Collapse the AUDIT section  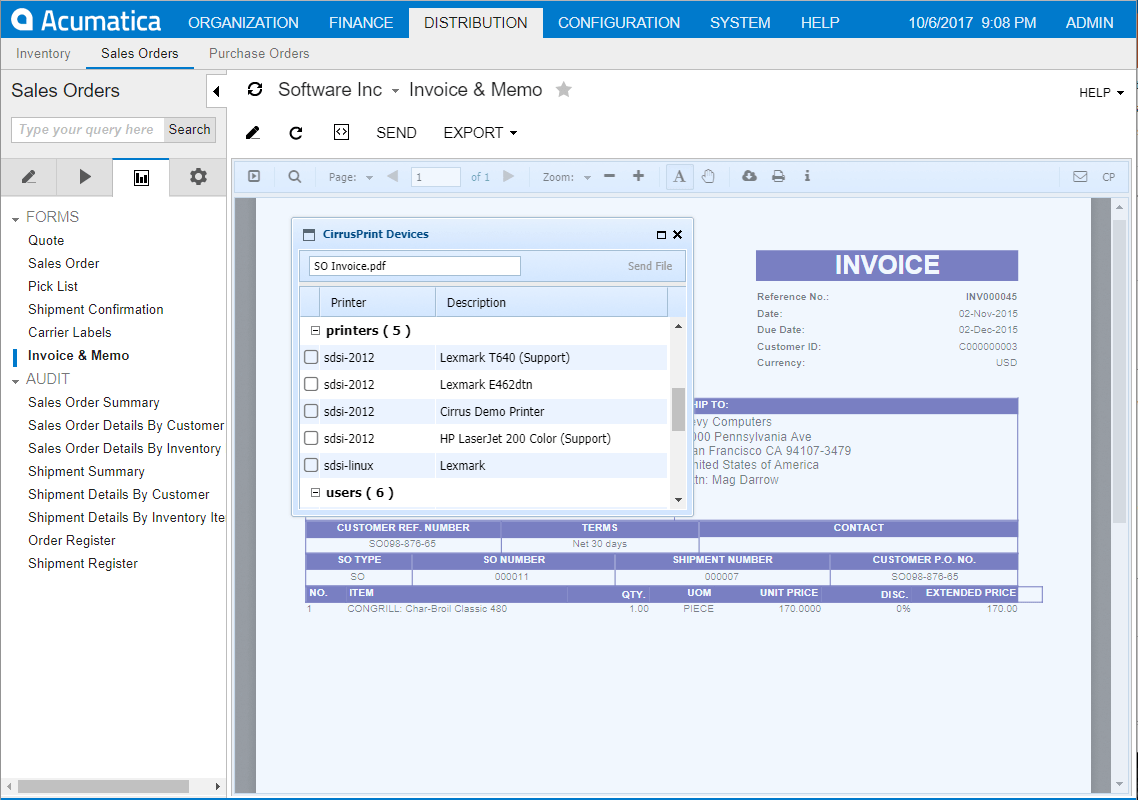pyautogui.click(x=15, y=380)
